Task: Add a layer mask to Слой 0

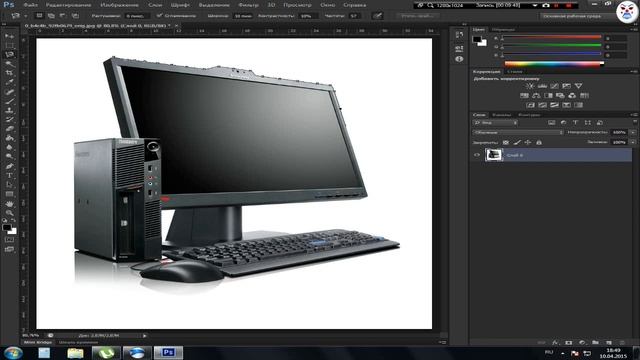Action: pyautogui.click(x=569, y=342)
